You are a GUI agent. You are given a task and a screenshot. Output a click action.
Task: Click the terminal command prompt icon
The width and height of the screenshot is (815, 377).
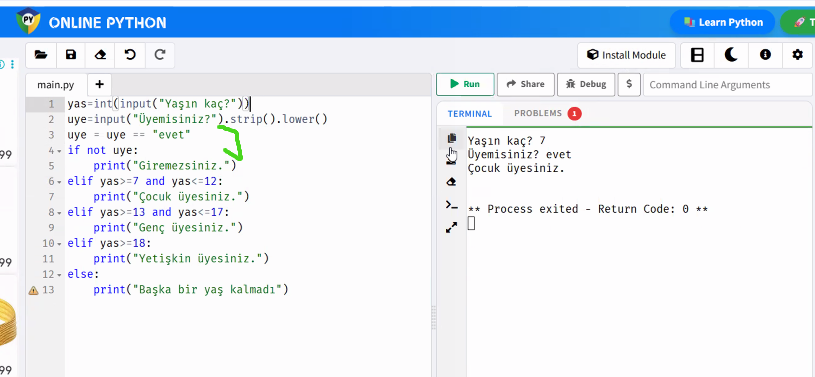(452, 205)
